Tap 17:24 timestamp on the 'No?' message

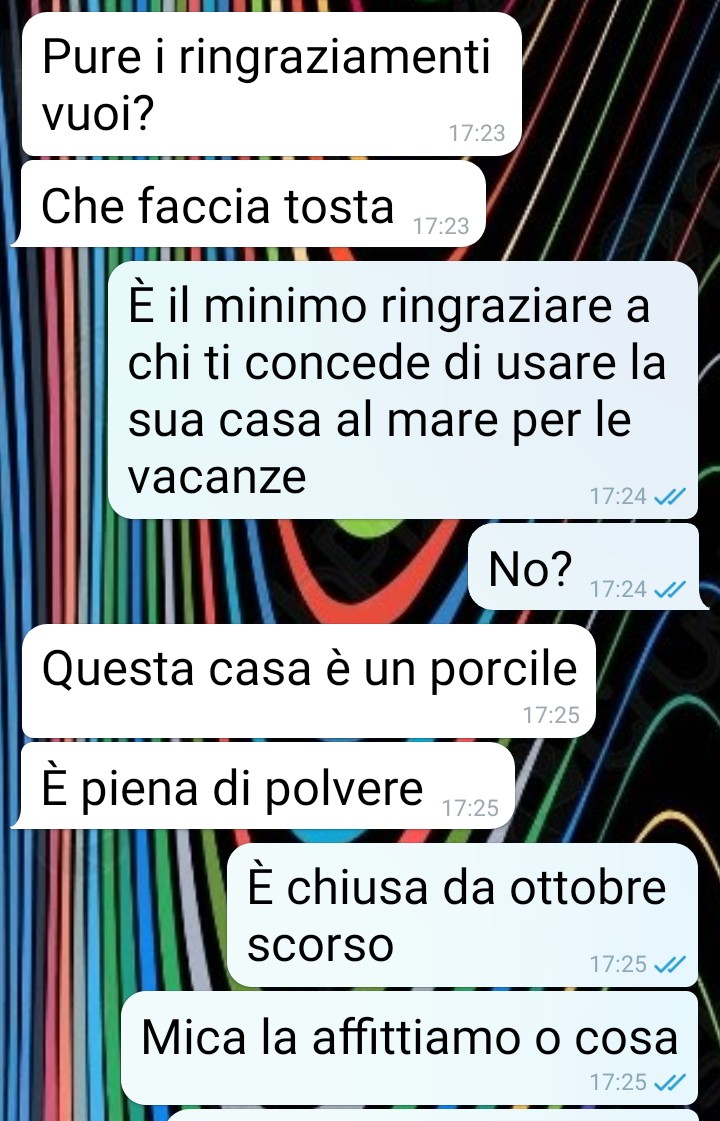[x=618, y=589]
